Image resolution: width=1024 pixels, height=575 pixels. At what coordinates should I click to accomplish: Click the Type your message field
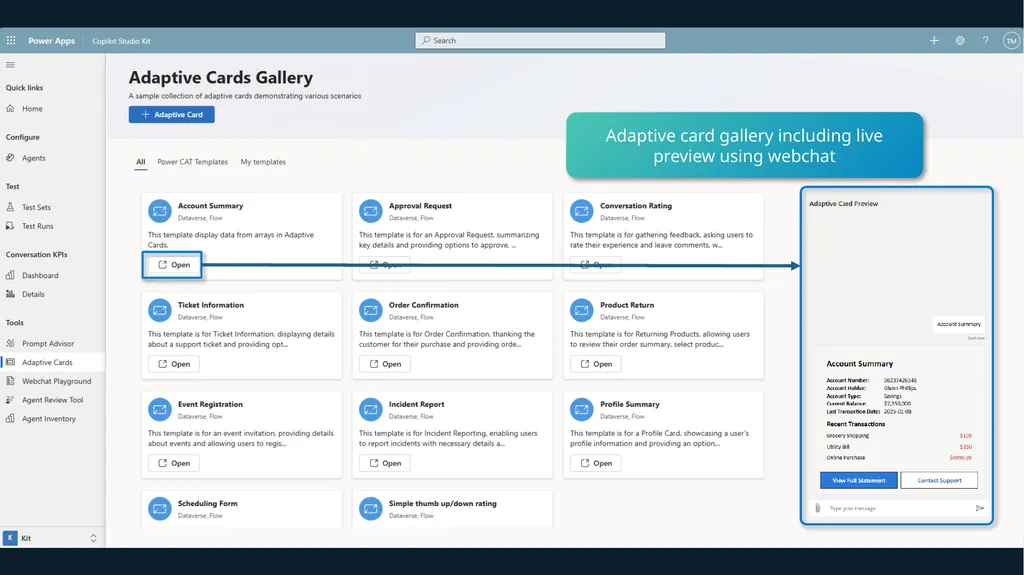898,508
